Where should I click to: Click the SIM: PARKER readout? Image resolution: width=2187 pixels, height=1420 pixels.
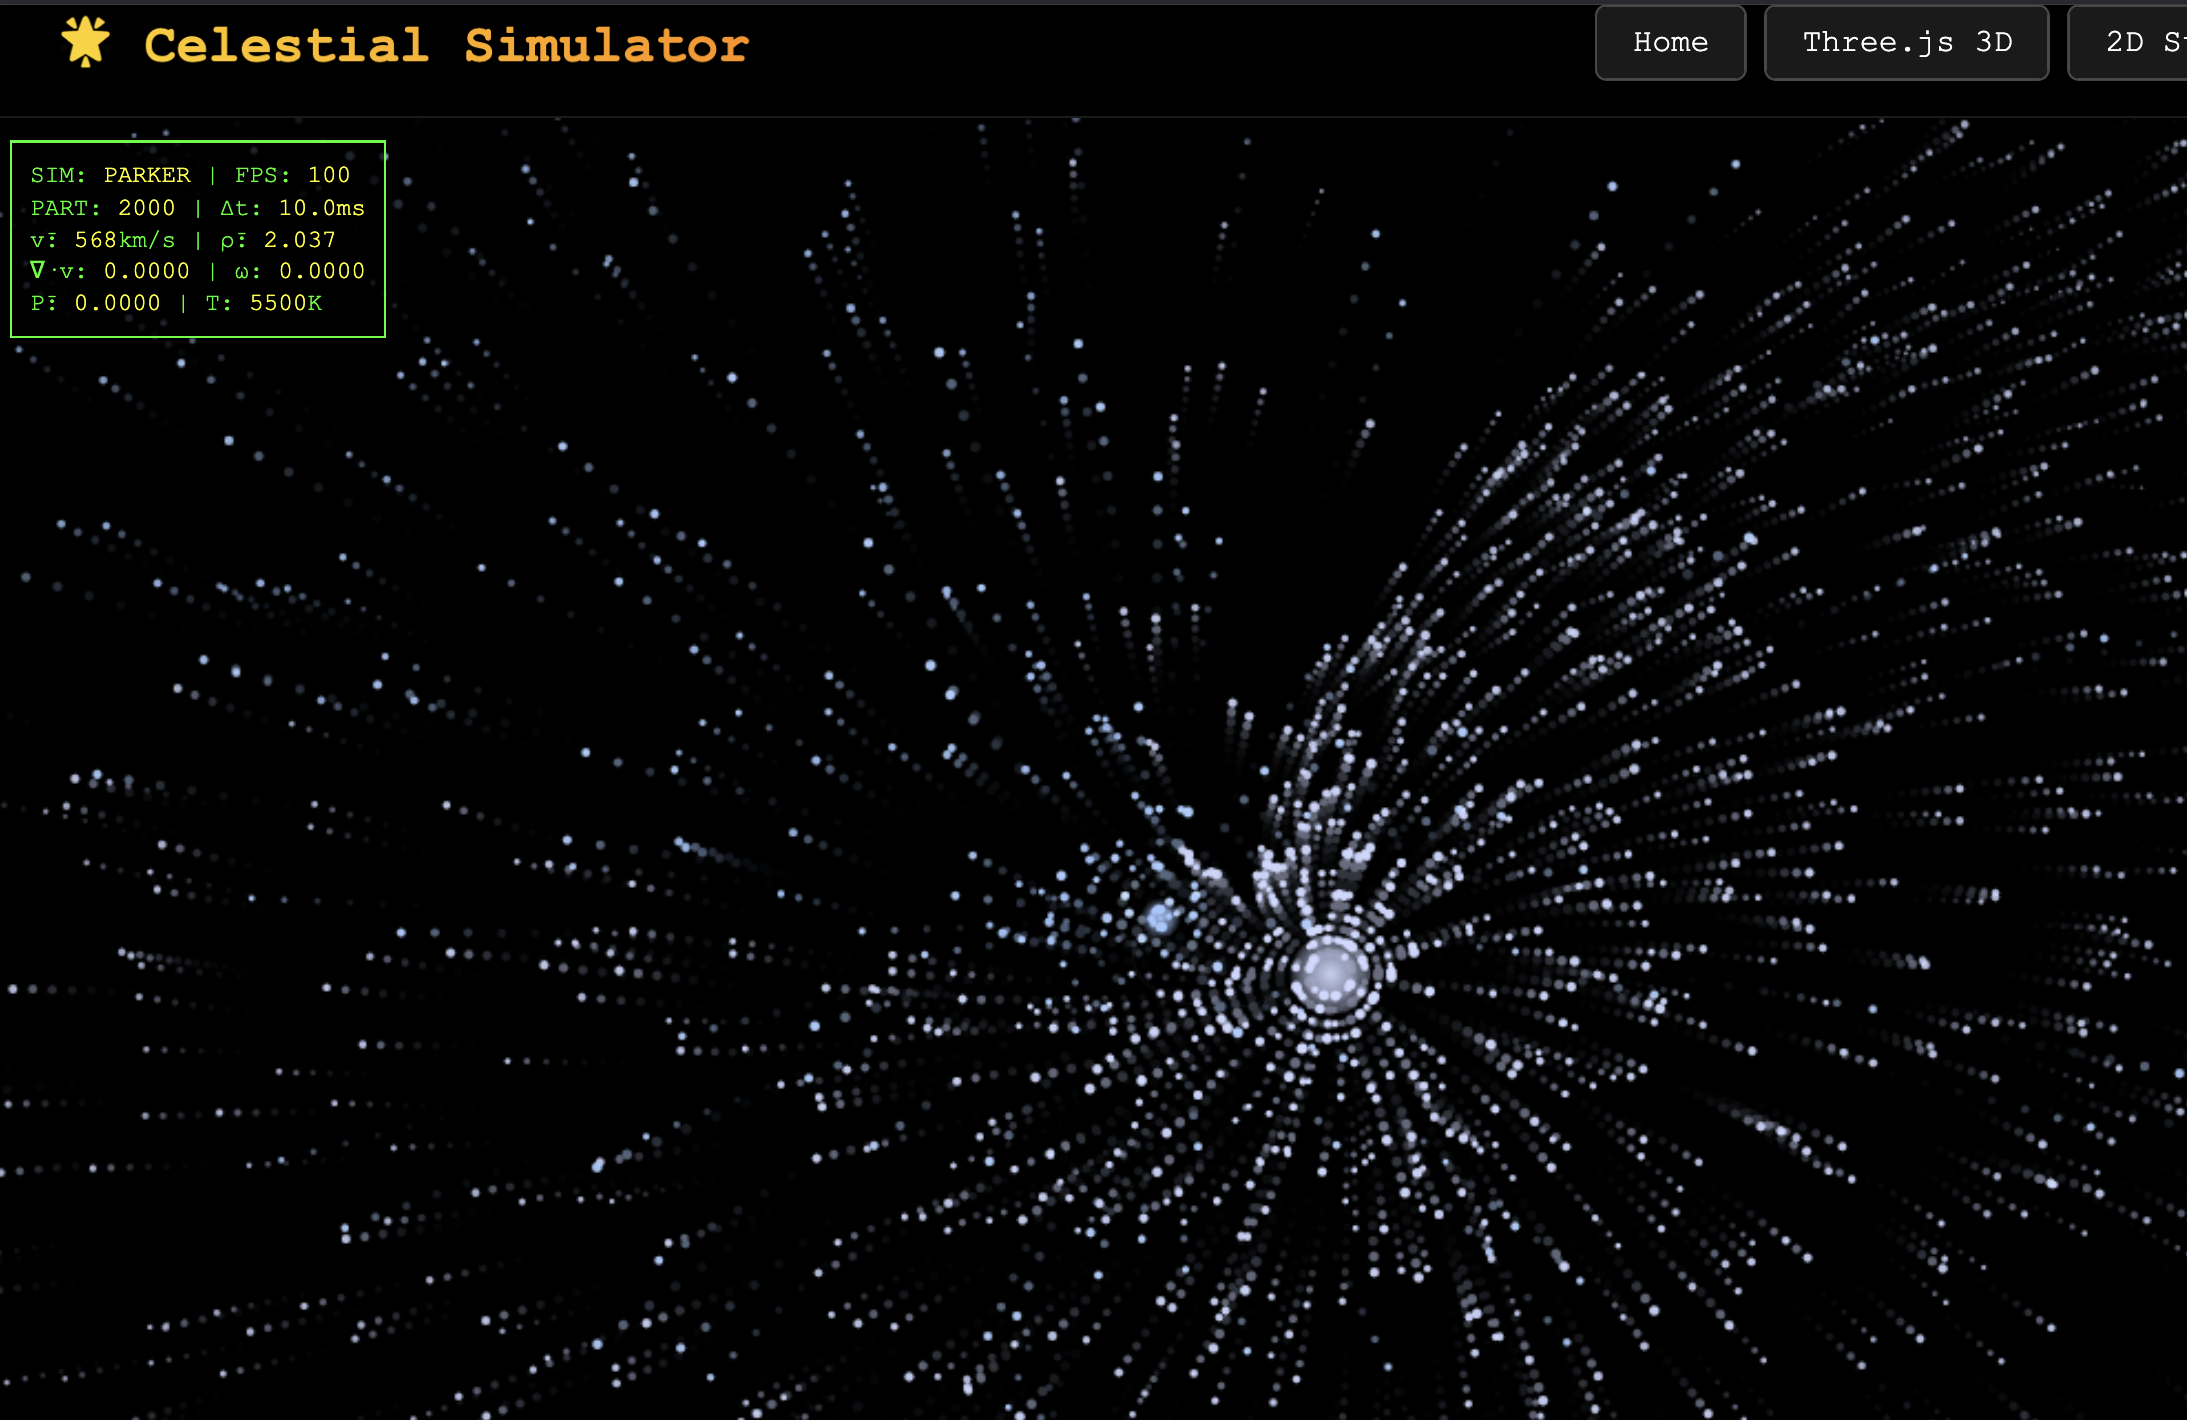[110, 175]
